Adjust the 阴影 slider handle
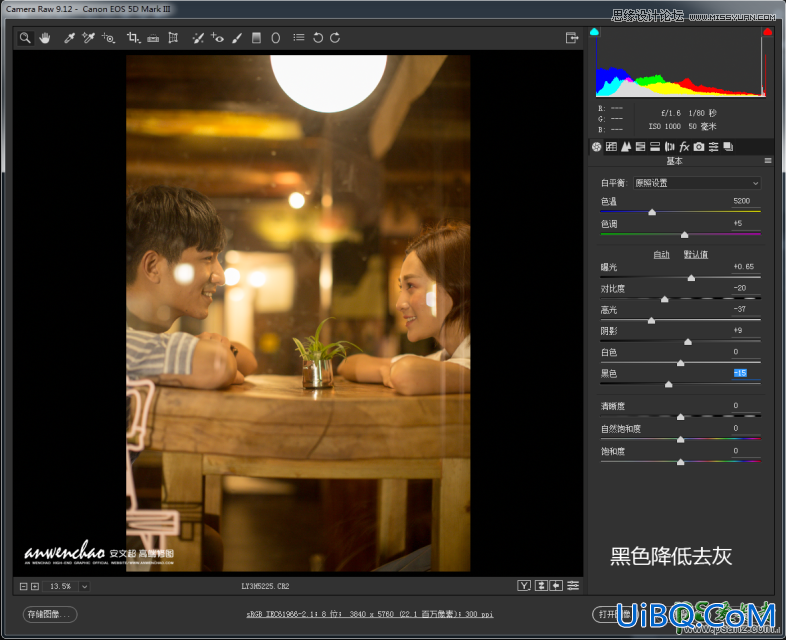Image resolution: width=786 pixels, height=640 pixels. (688, 342)
